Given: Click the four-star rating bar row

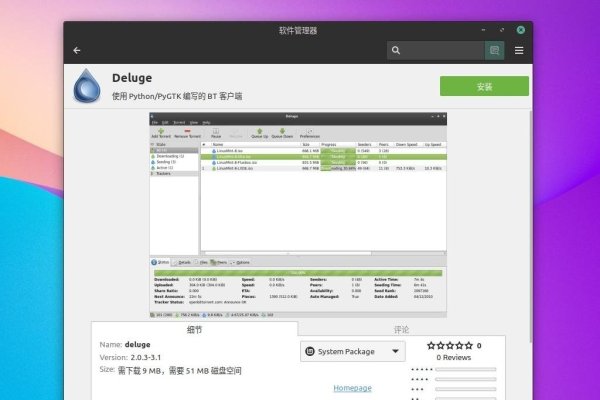Looking at the screenshot, I should (x=453, y=379).
